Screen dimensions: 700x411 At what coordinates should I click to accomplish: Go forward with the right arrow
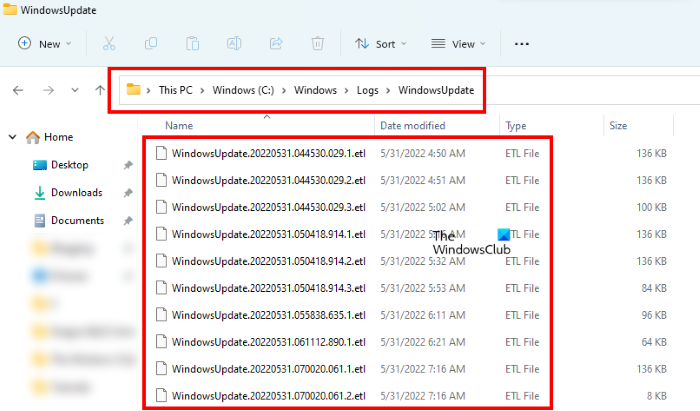click(48, 91)
